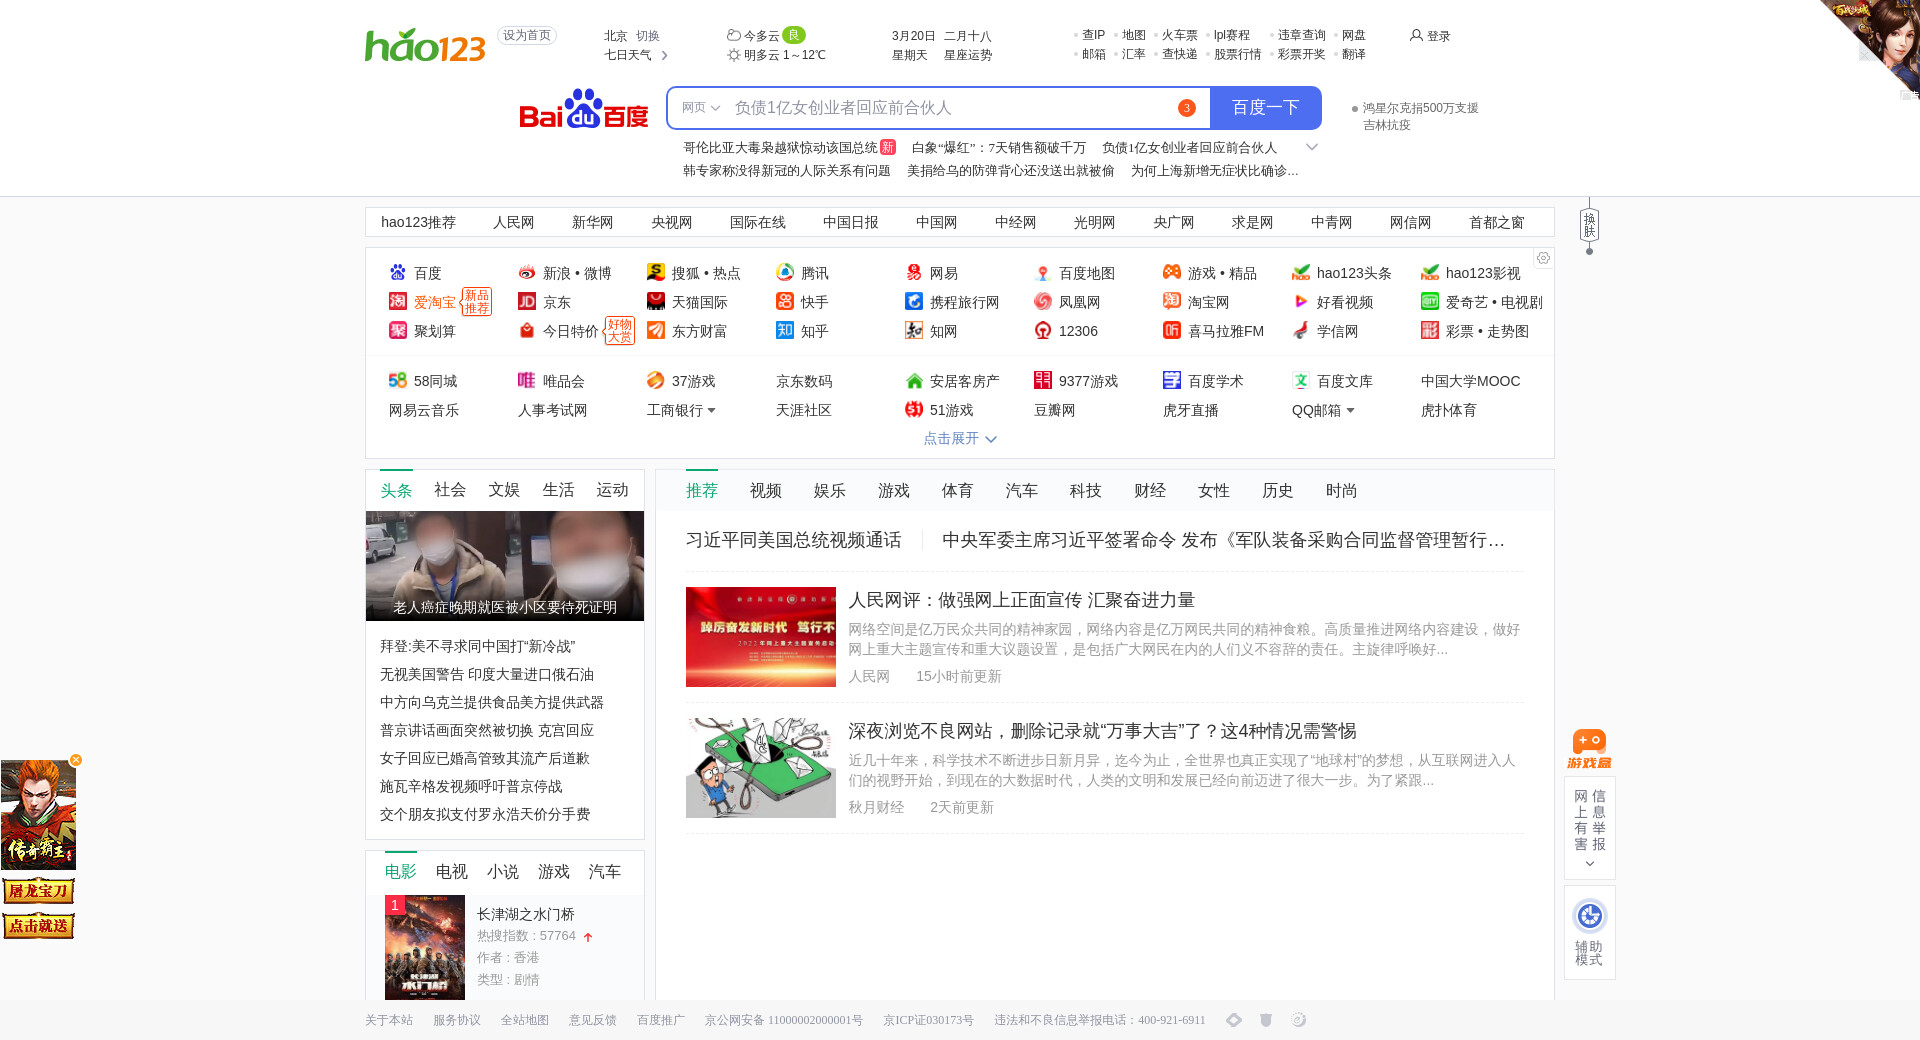Screen dimensions: 1920x1040
Task: Switch to the 科技 news tab
Action: point(1085,491)
